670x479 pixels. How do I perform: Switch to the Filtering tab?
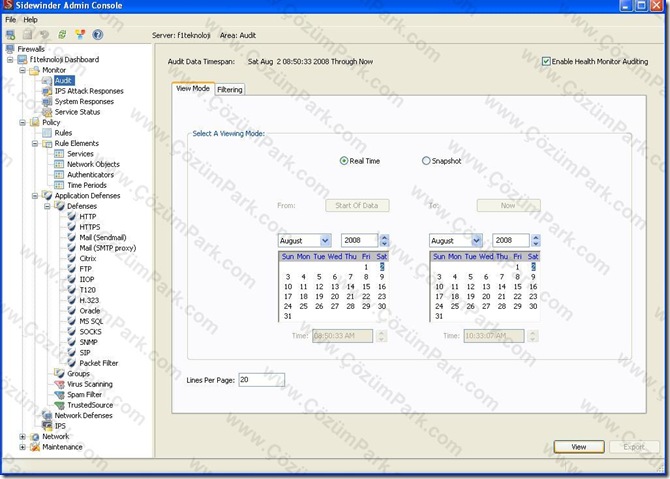[229, 89]
